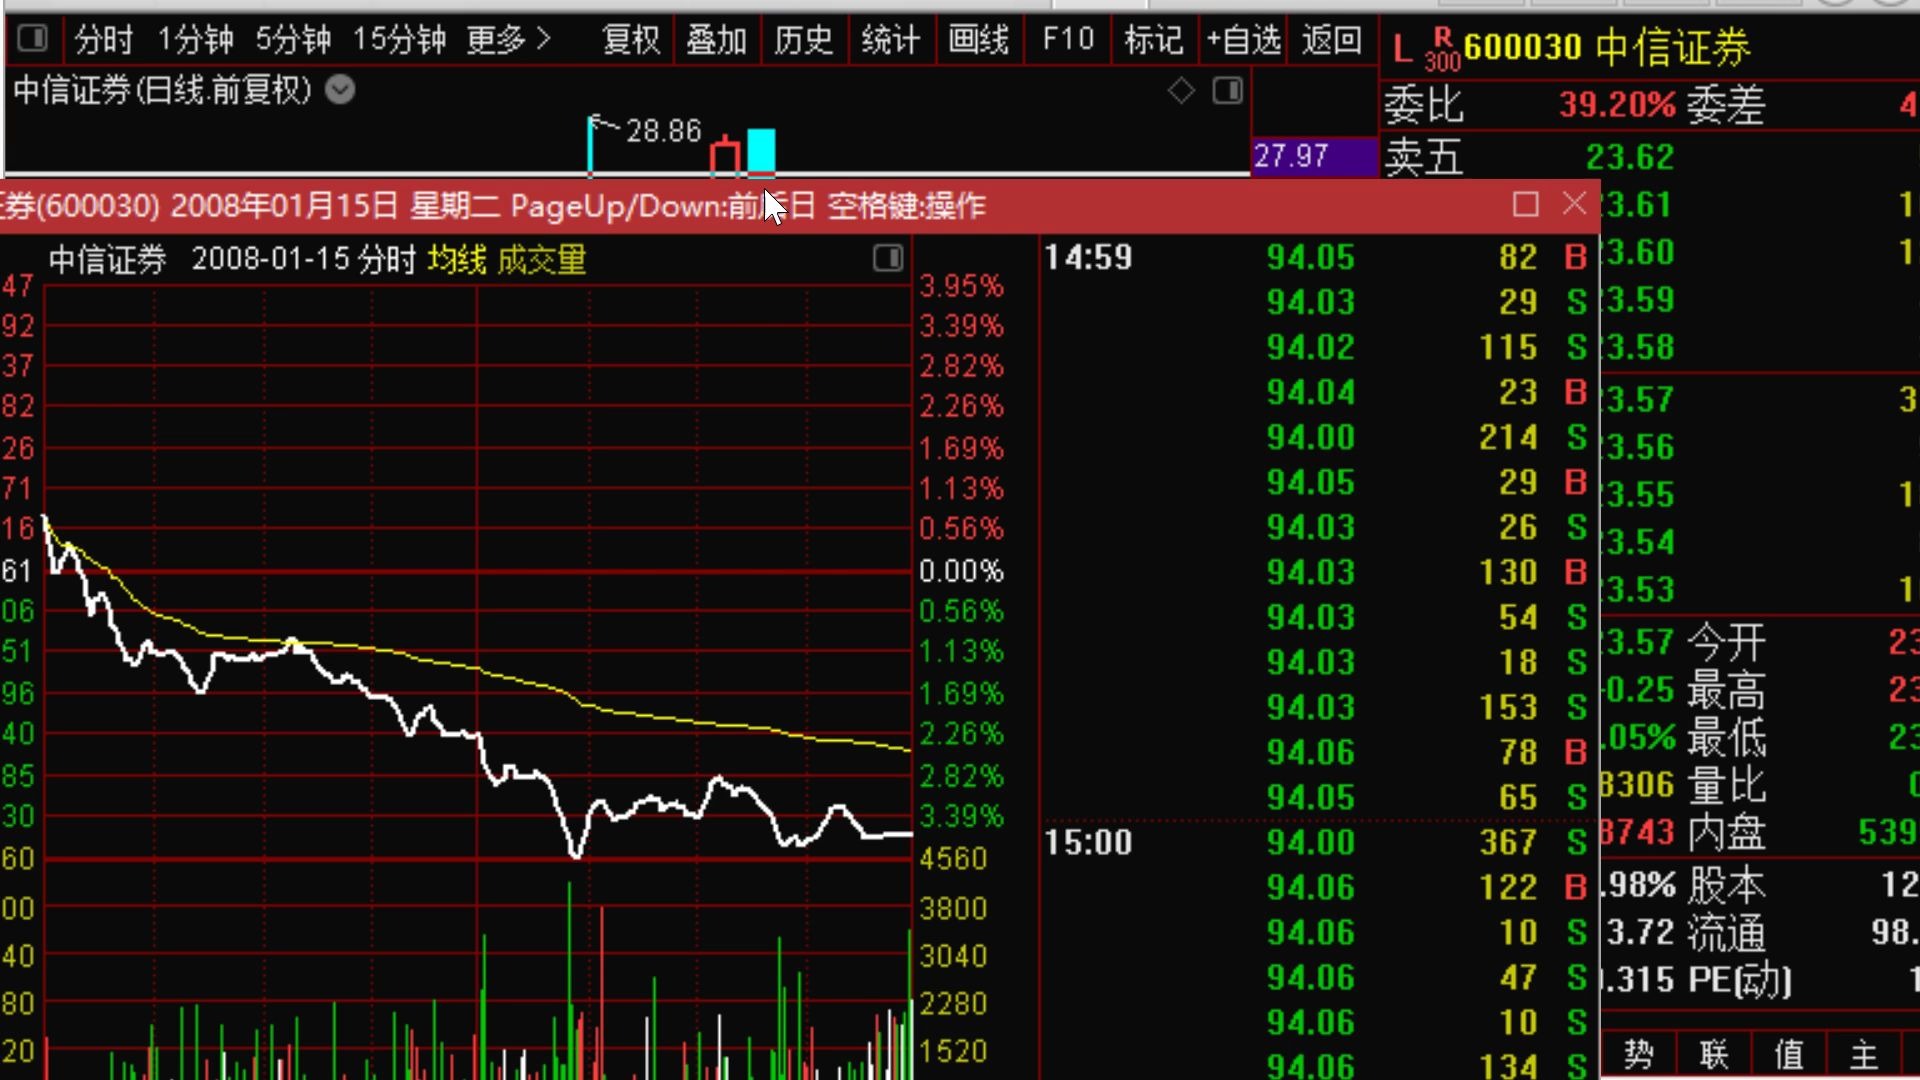
Task: Click the 最低 label in quote panel
Action: 1727,738
